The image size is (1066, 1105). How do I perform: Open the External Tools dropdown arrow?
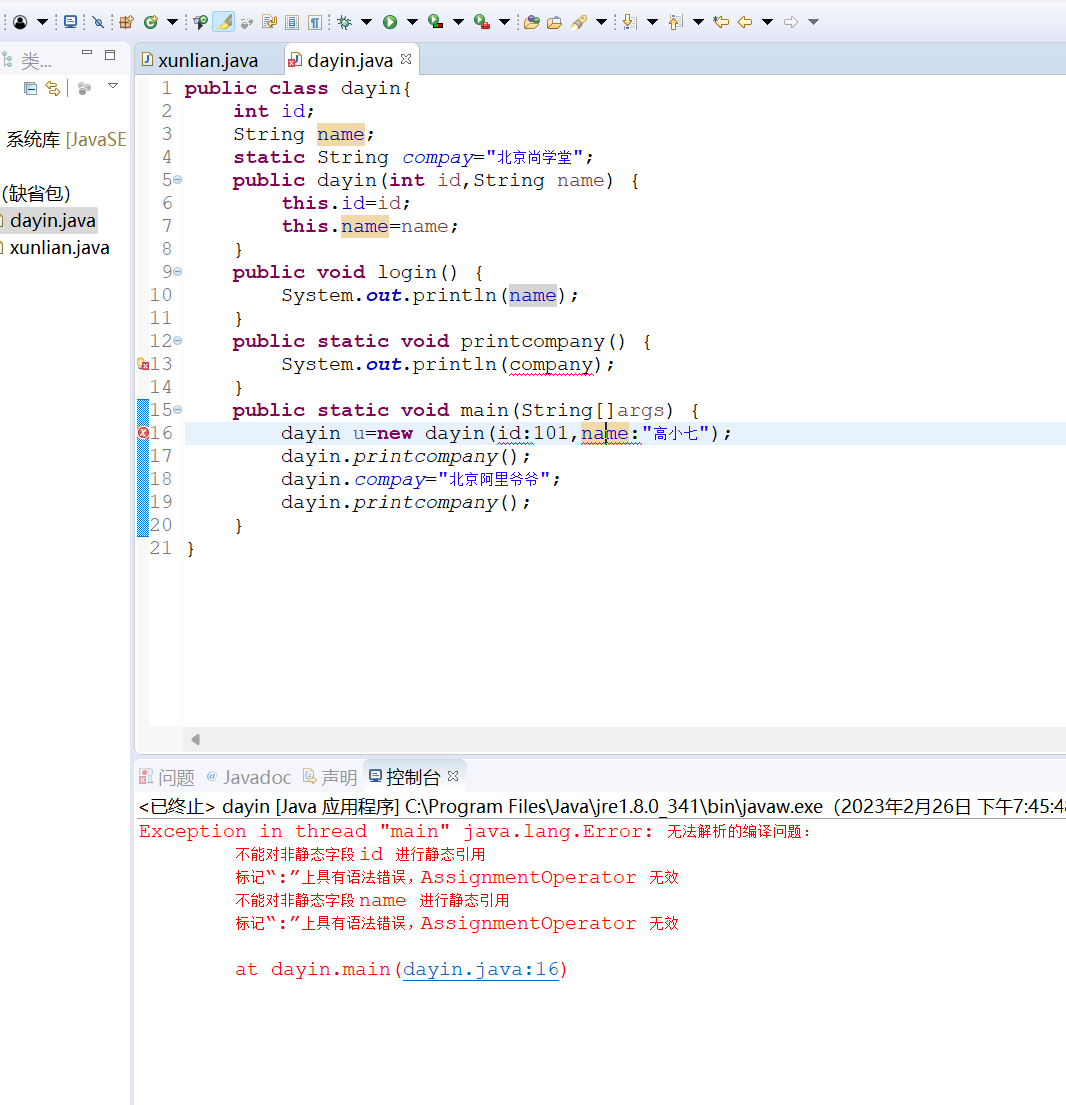[504, 22]
